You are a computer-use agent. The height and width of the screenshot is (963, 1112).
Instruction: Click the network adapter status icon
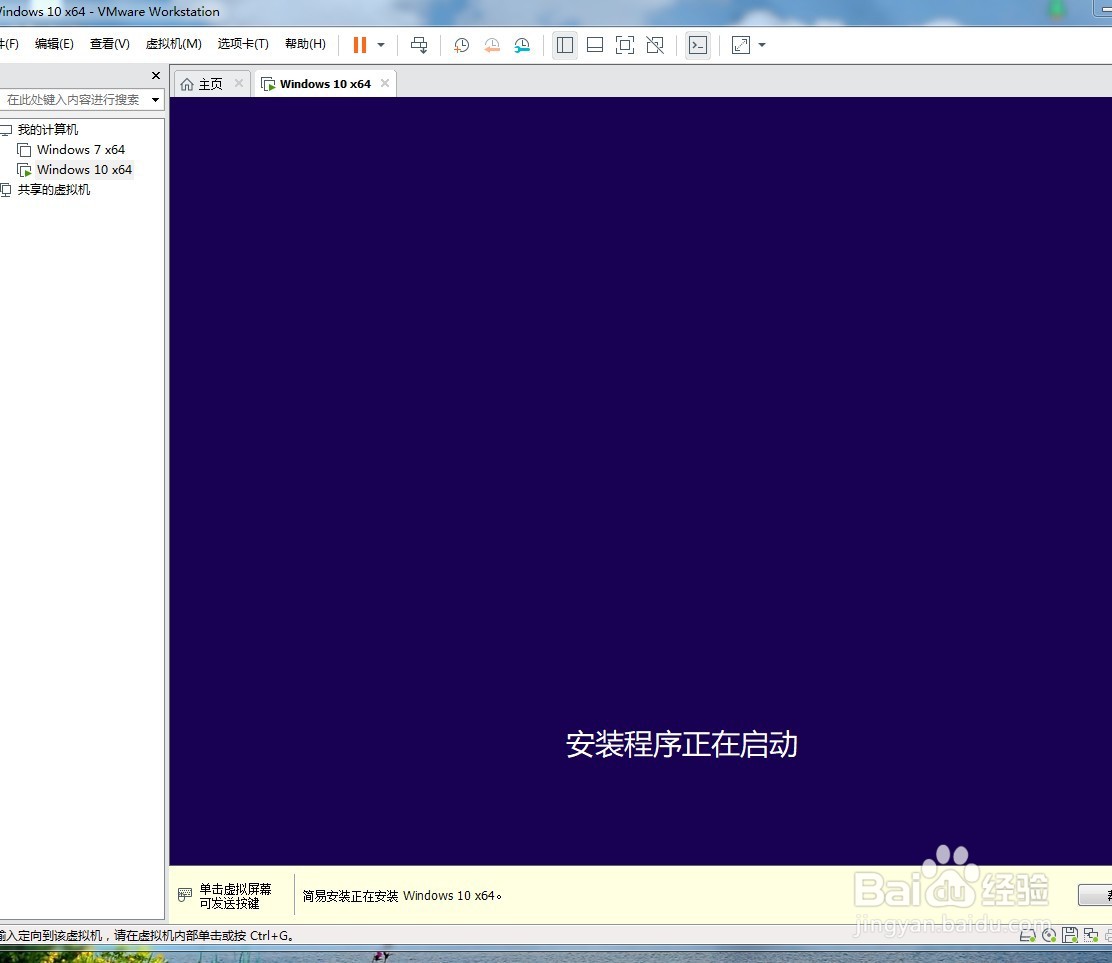[x=1091, y=935]
